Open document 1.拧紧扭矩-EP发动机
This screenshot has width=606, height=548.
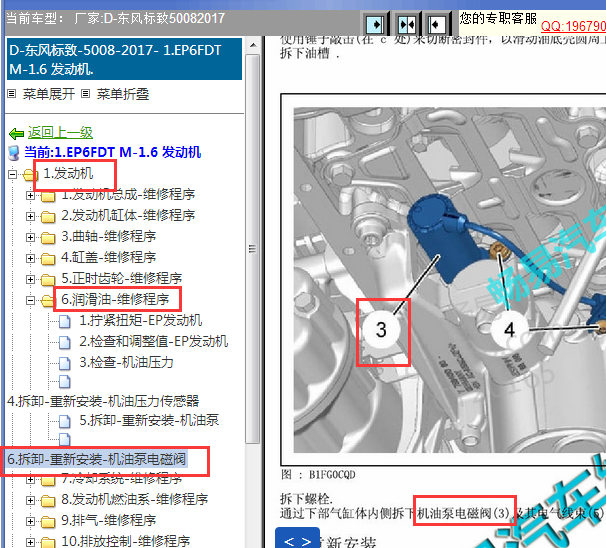pos(141,320)
